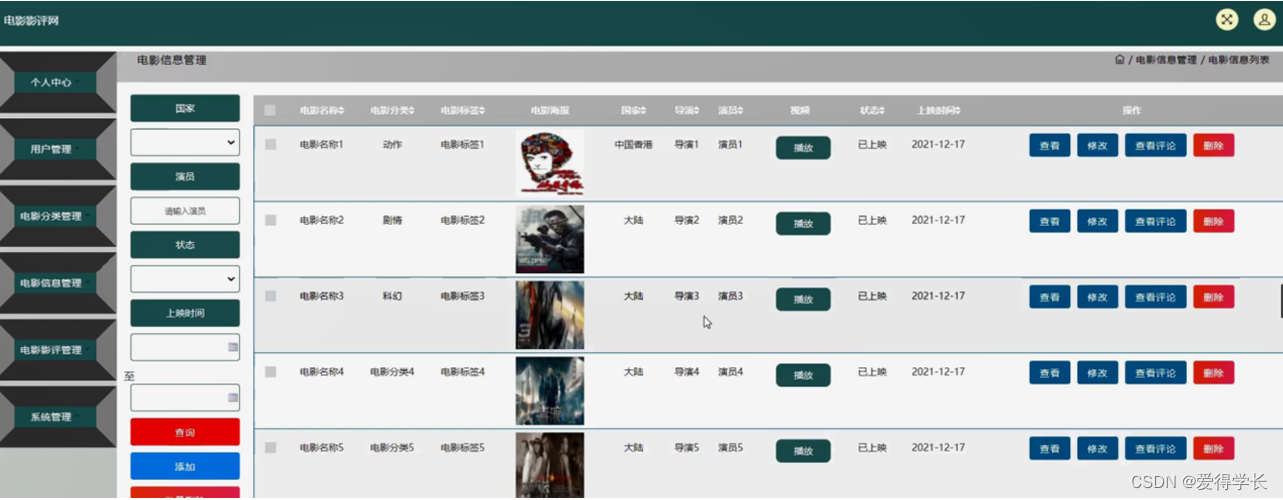The width and height of the screenshot is (1283, 500).
Task: Sort by 电影分类 column arrows
Action: pyautogui.click(x=412, y=110)
